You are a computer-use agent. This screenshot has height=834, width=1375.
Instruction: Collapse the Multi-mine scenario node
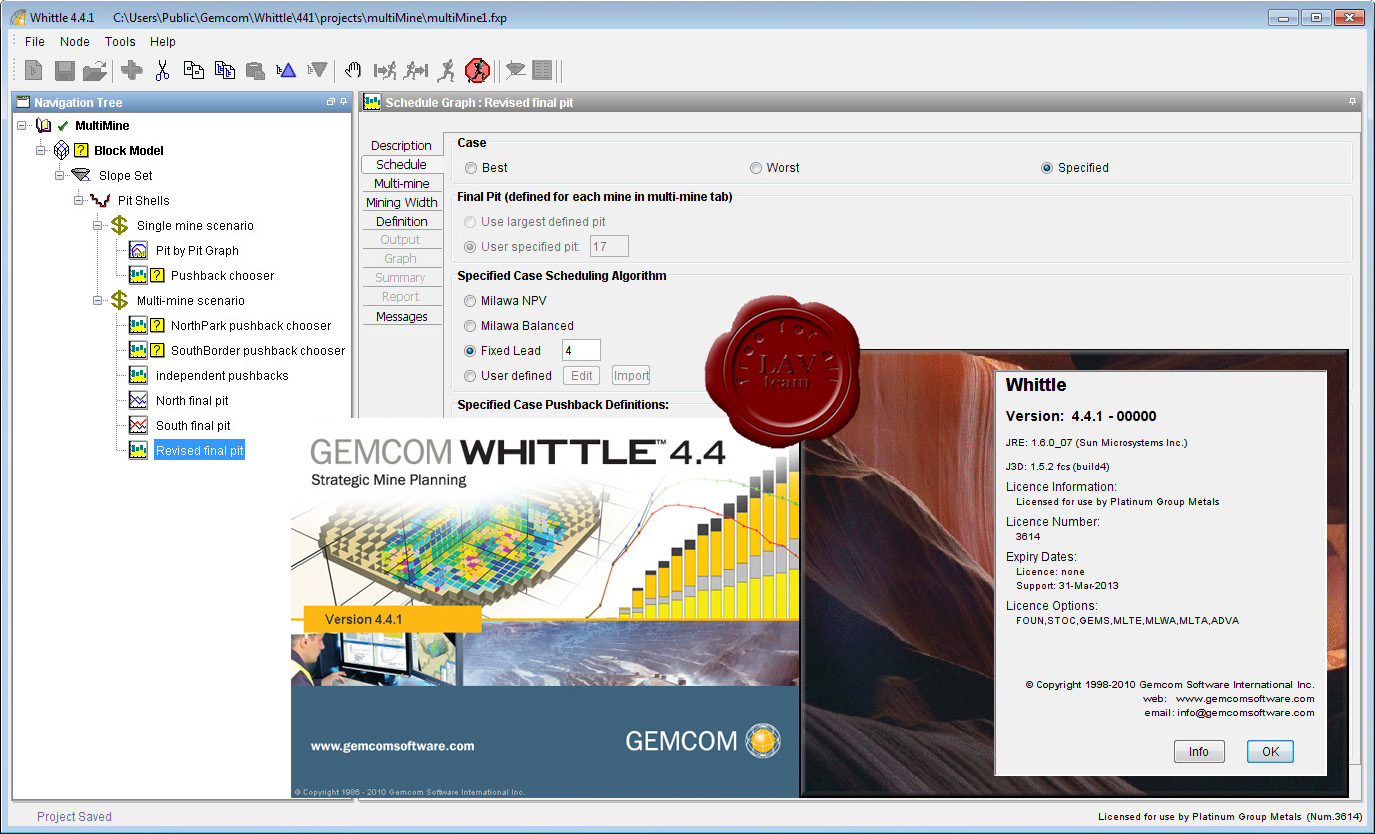click(x=99, y=301)
